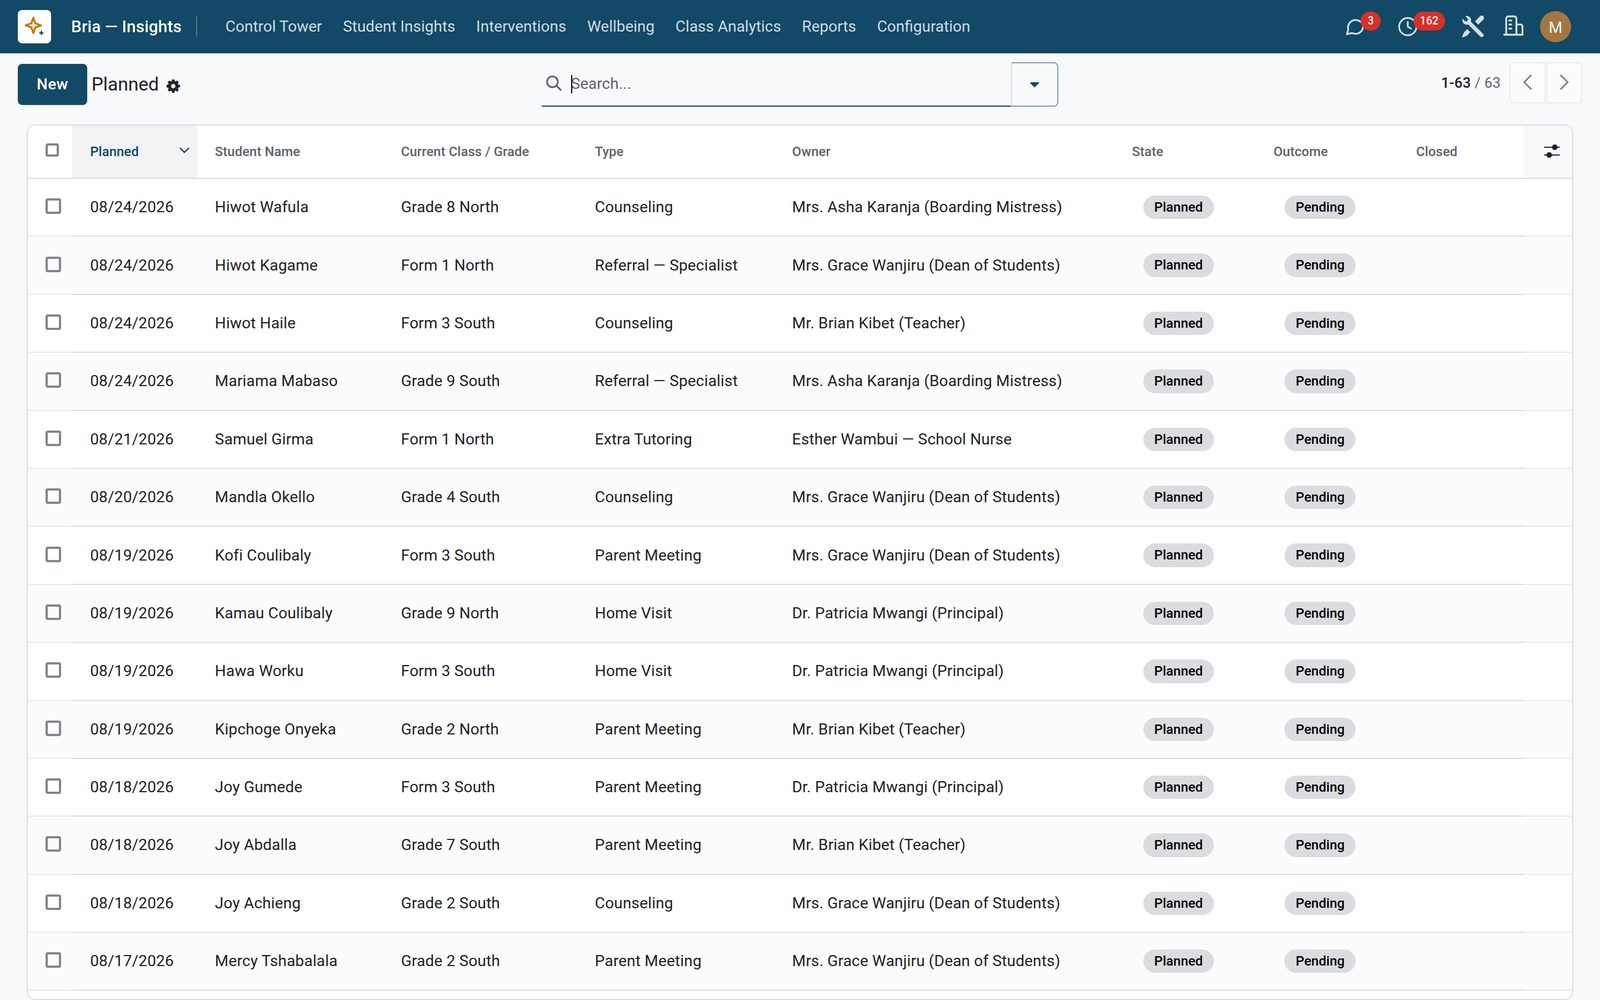Check the Mercy Tshabalala row checkbox
This screenshot has width=1600, height=1000.
coord(53,960)
